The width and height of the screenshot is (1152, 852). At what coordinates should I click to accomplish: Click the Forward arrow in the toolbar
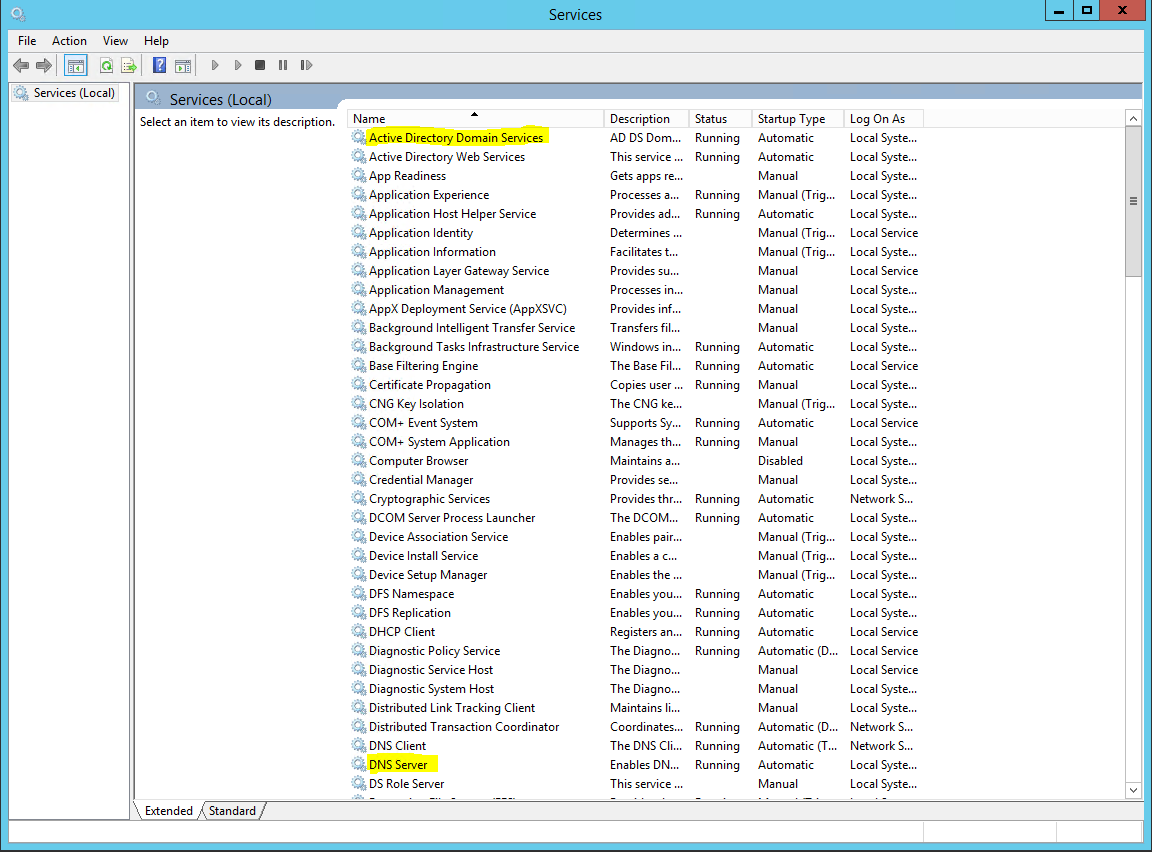click(44, 65)
